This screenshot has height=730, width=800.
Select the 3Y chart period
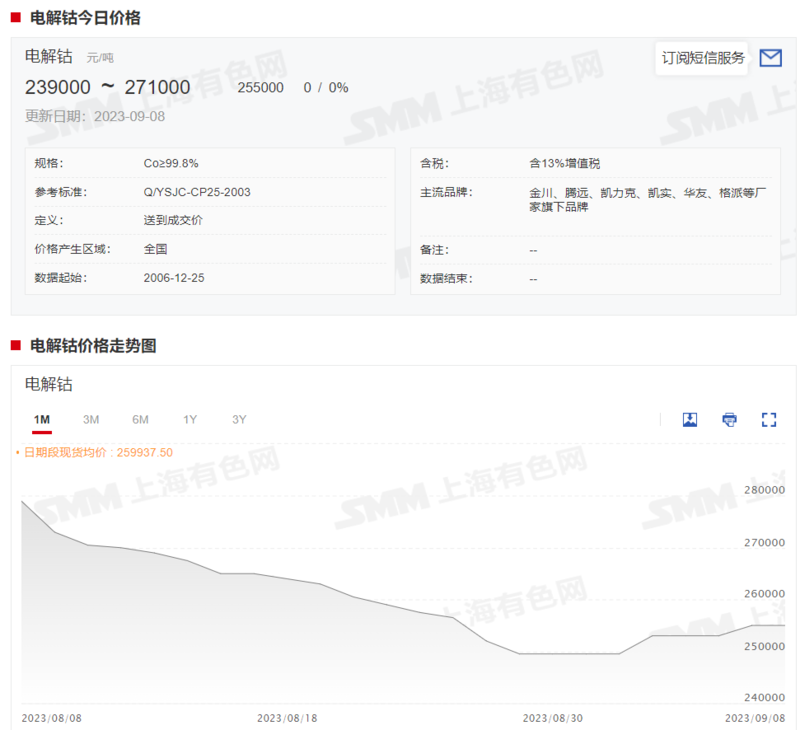[238, 419]
